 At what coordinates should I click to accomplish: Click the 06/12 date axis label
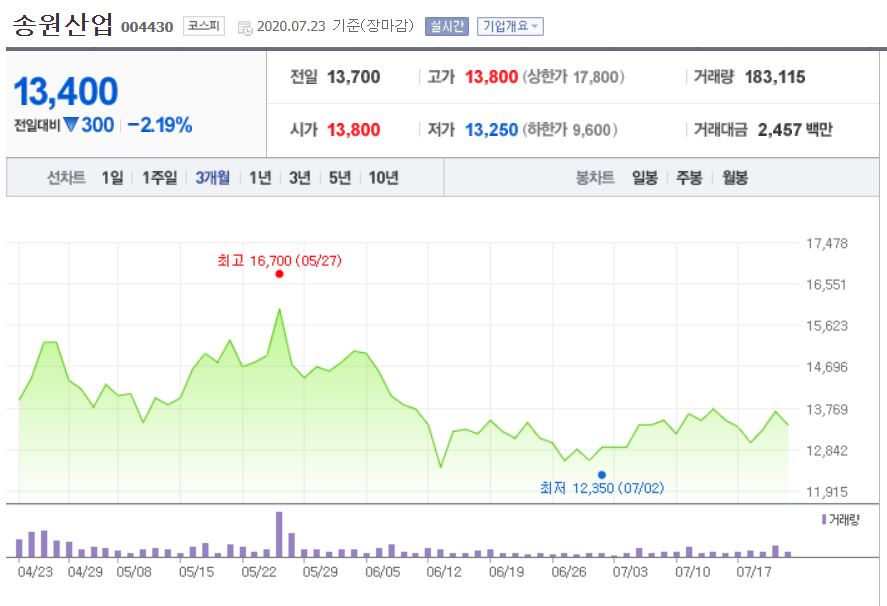pos(444,571)
